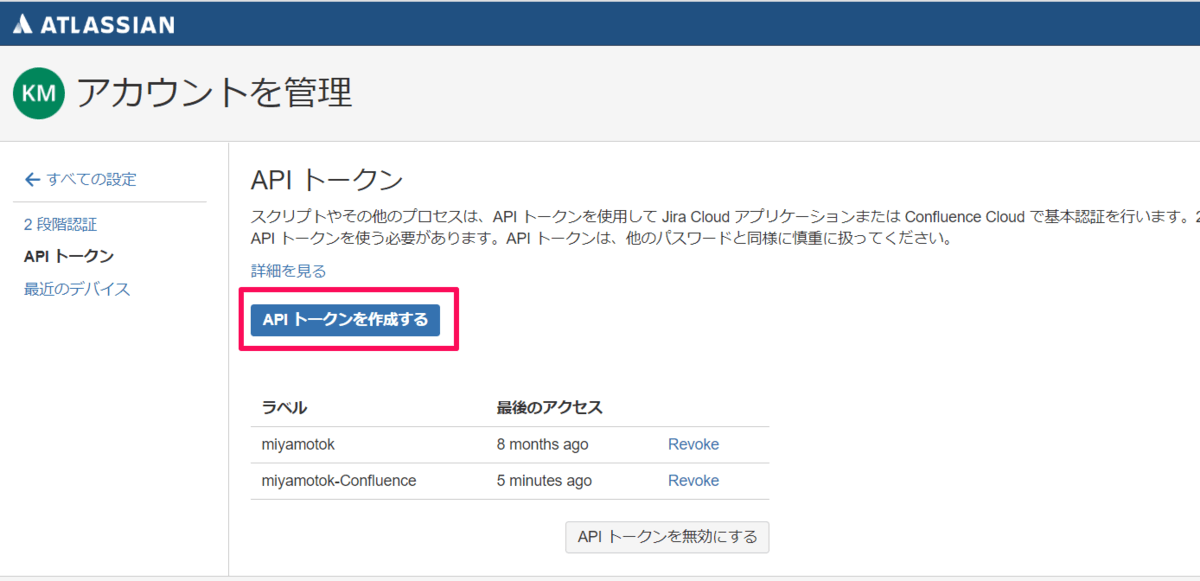This screenshot has height=581, width=1200.
Task: Select API トークン in the sidebar
Action: (69, 256)
